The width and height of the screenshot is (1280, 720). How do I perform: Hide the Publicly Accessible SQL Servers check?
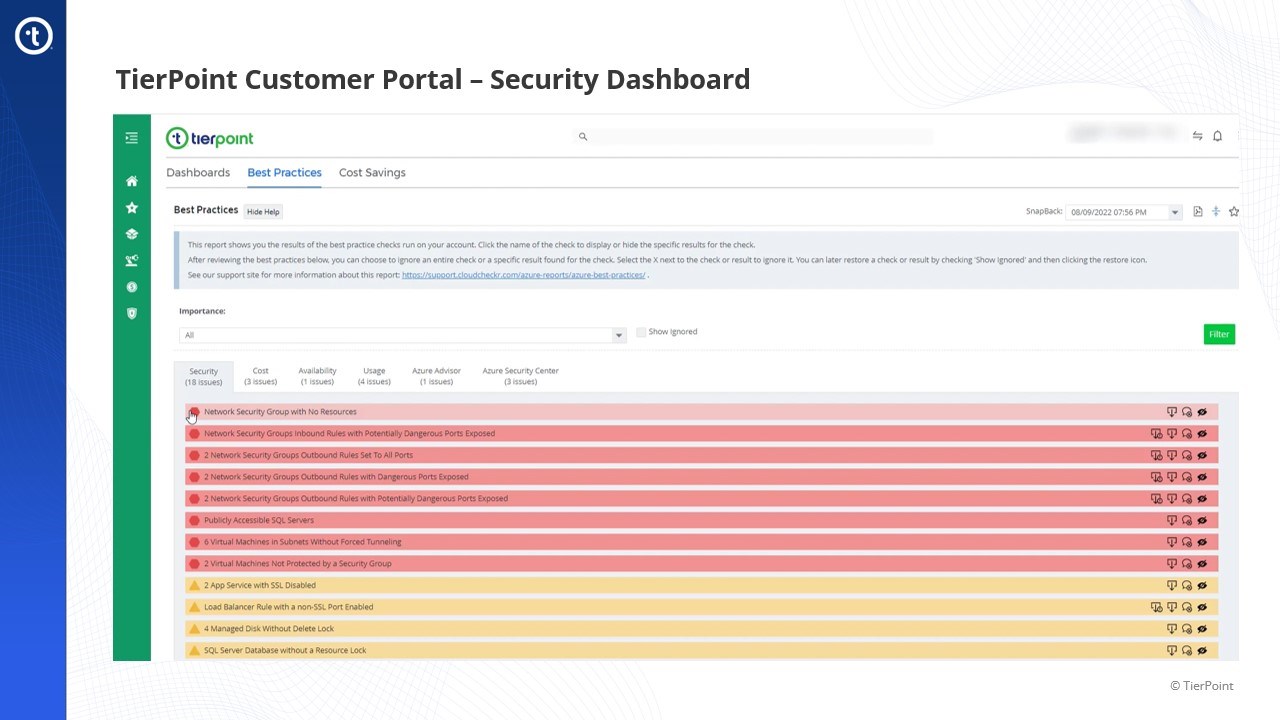click(1202, 521)
